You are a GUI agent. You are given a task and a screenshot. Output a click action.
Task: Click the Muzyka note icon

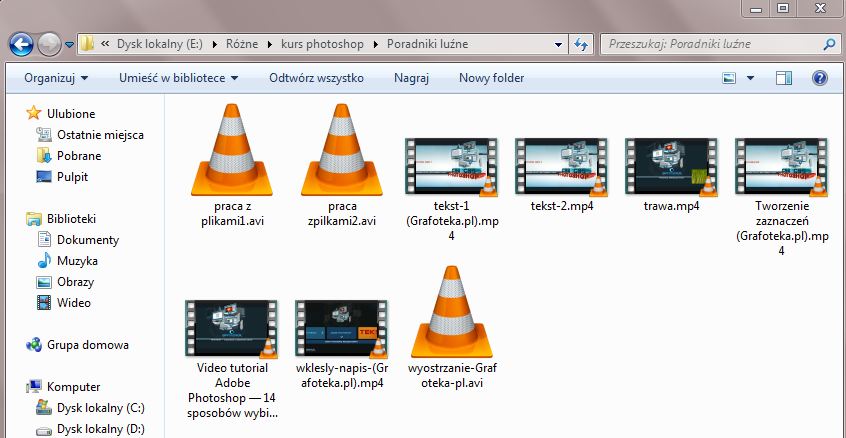(44, 261)
